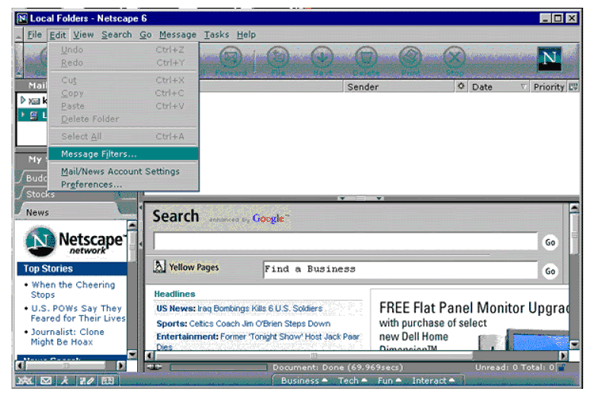This screenshot has height=405, width=600.
Task: Click web pane vertical scrollbar down arrow
Action: pyautogui.click(x=574, y=344)
